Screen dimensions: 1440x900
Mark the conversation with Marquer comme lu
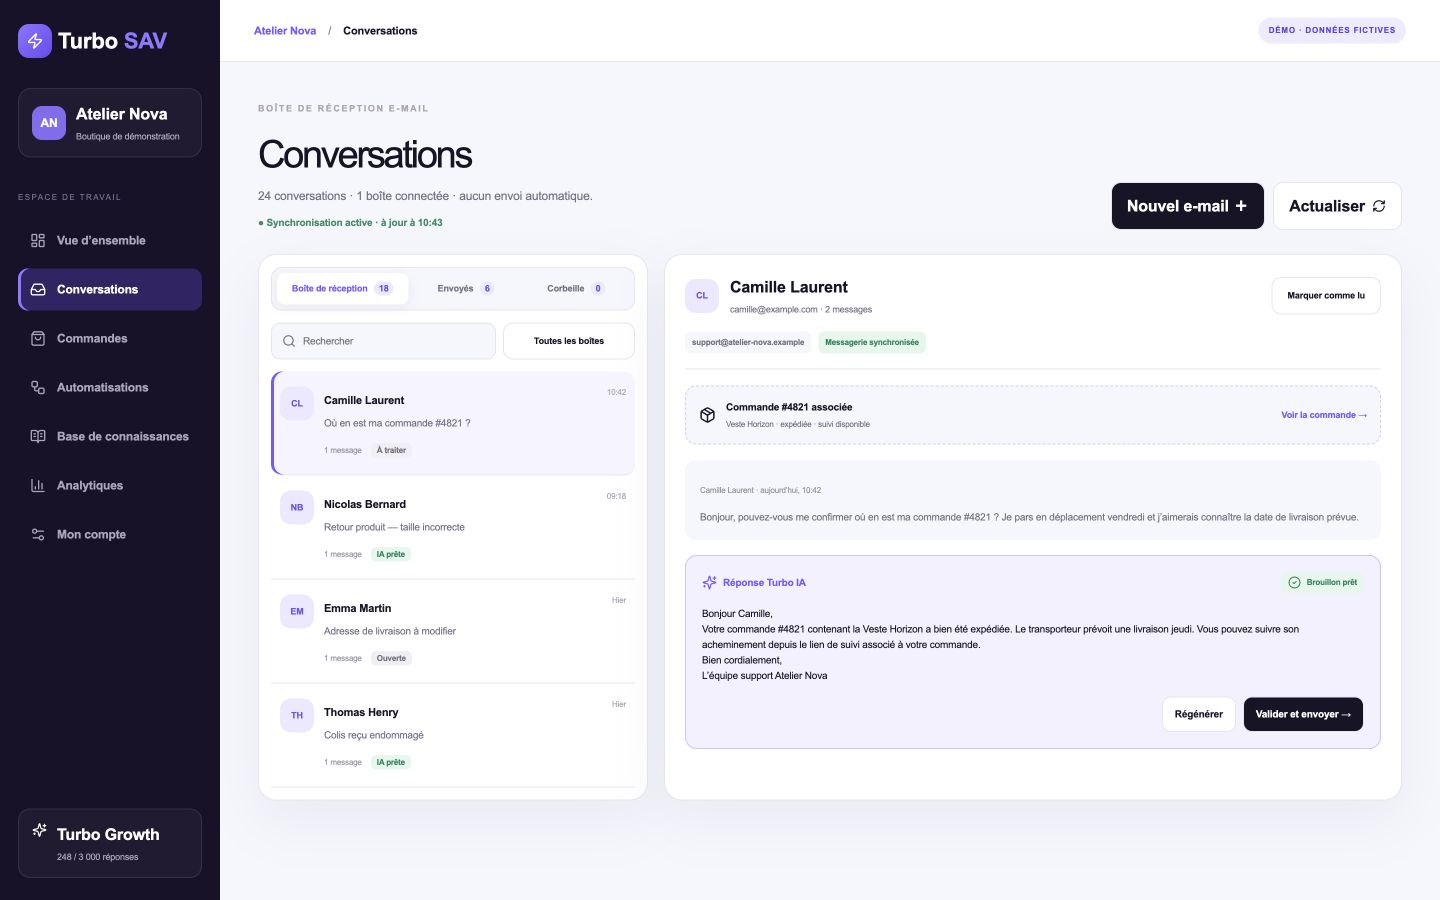coord(1326,296)
